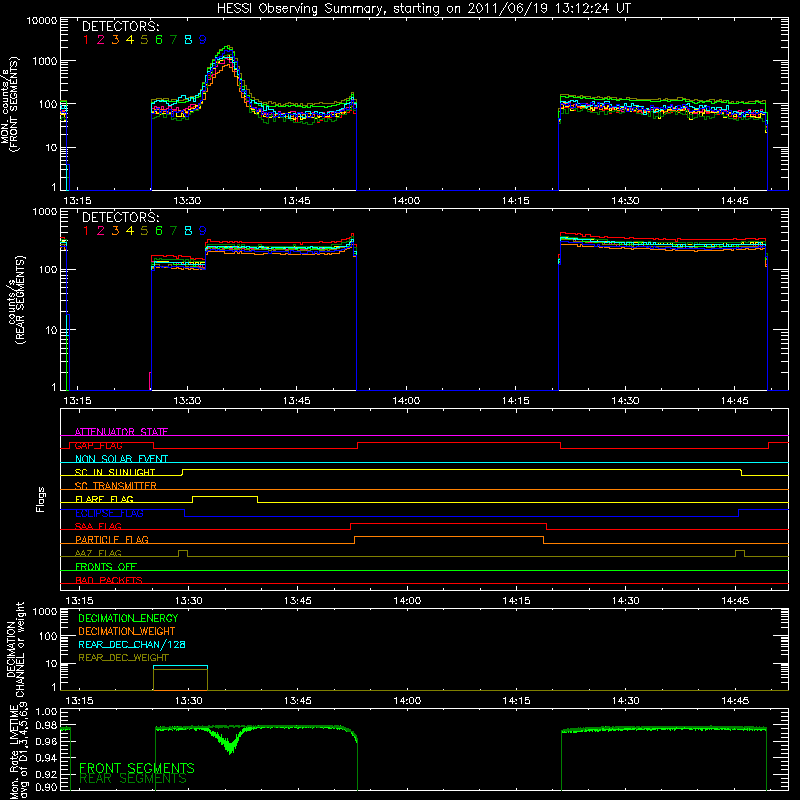Select the FRONTS_OFF flag label
Viewport: 800px width, 800px height.
point(106,566)
